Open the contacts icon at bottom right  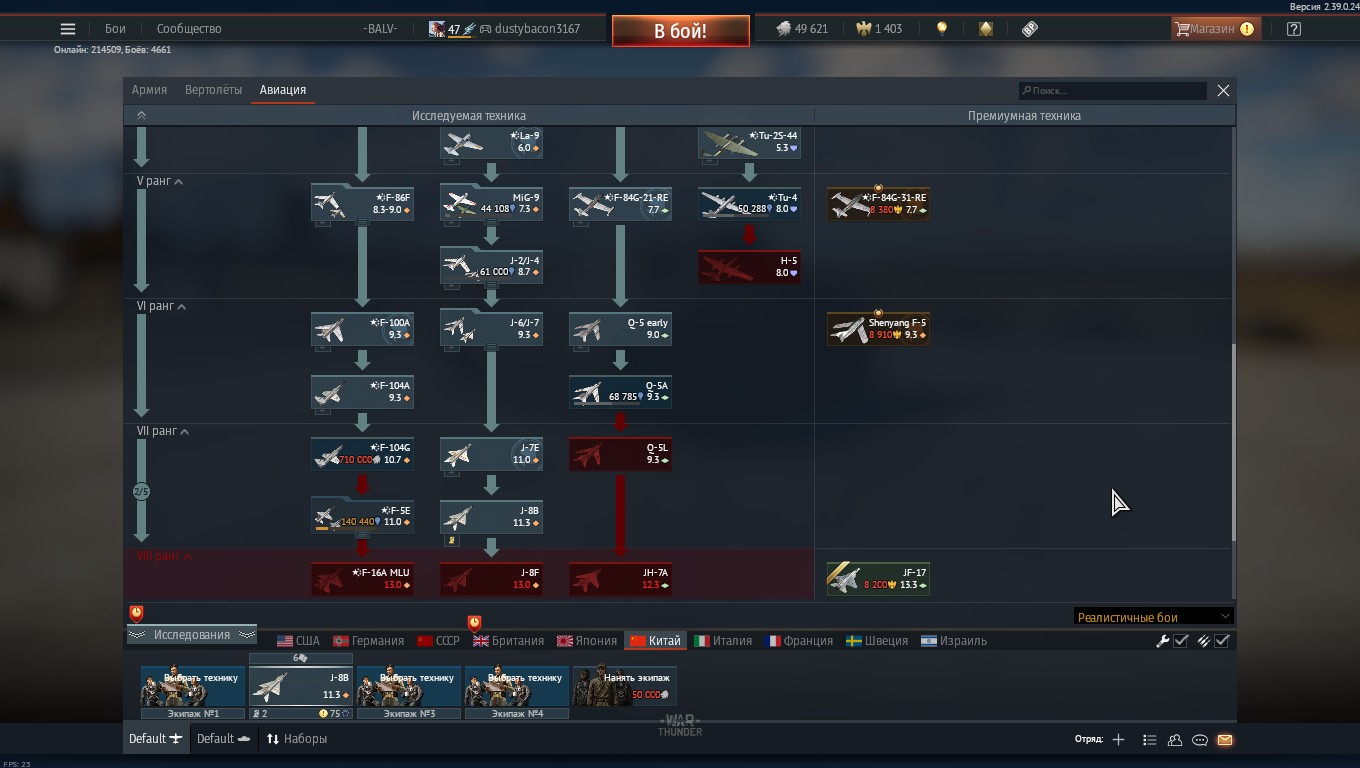[1175, 740]
